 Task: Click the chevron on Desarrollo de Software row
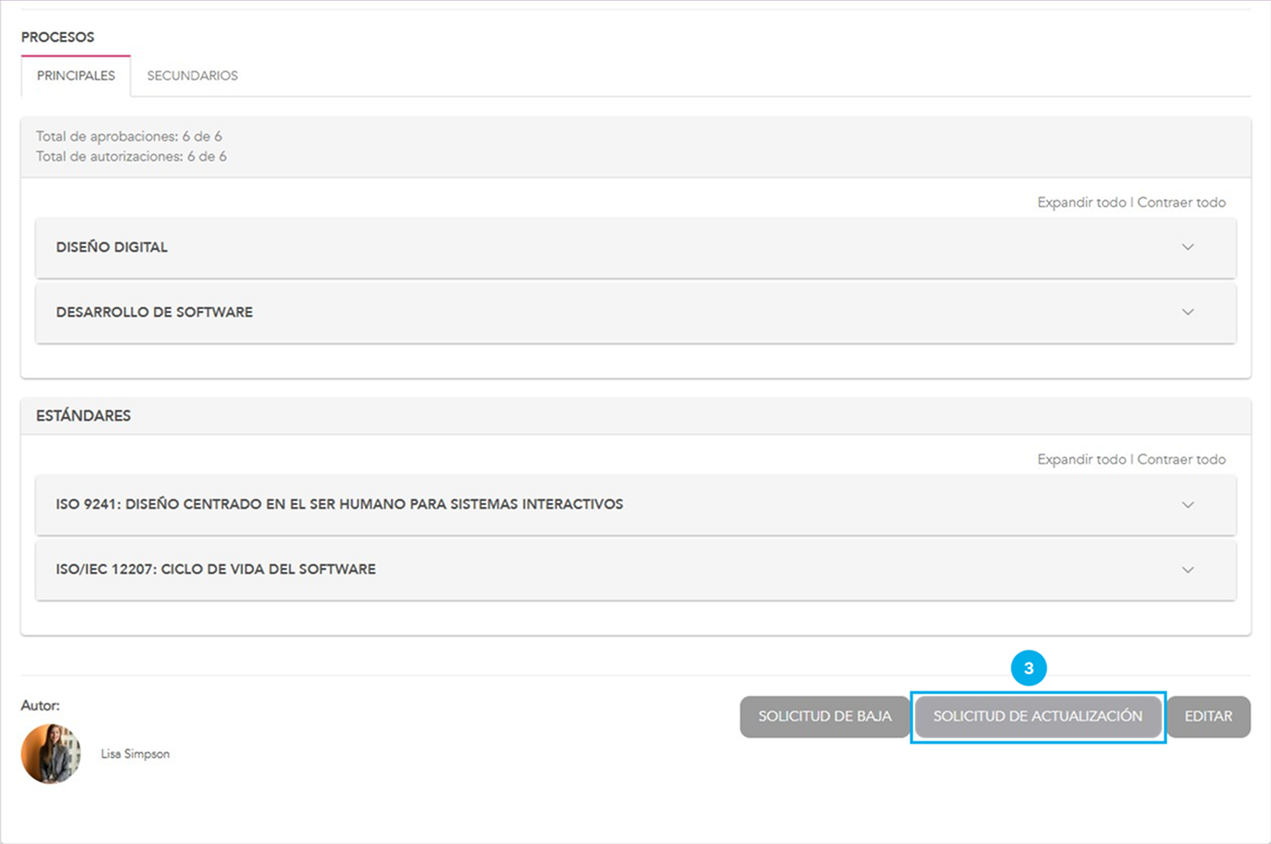(1188, 312)
